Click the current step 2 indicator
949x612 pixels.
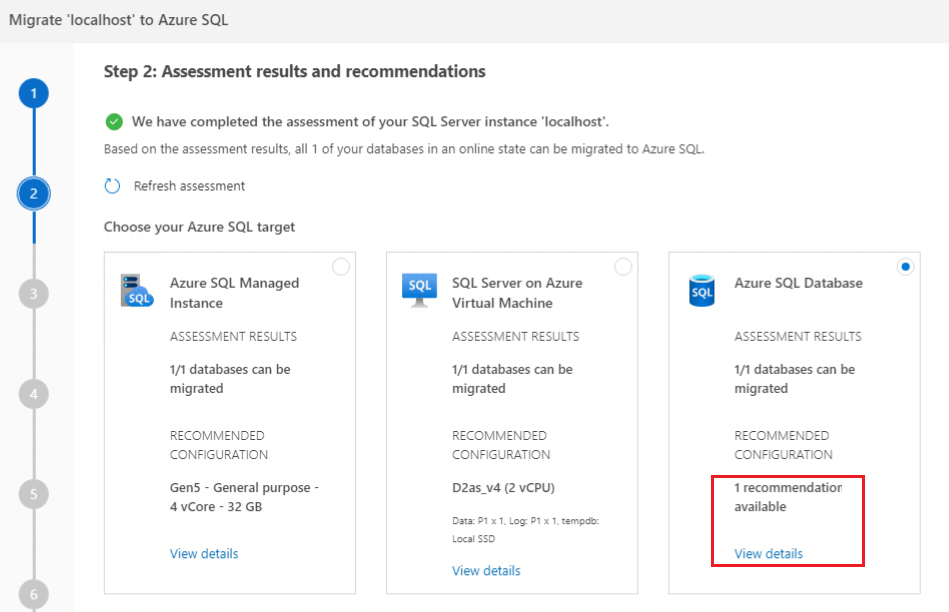click(34, 194)
